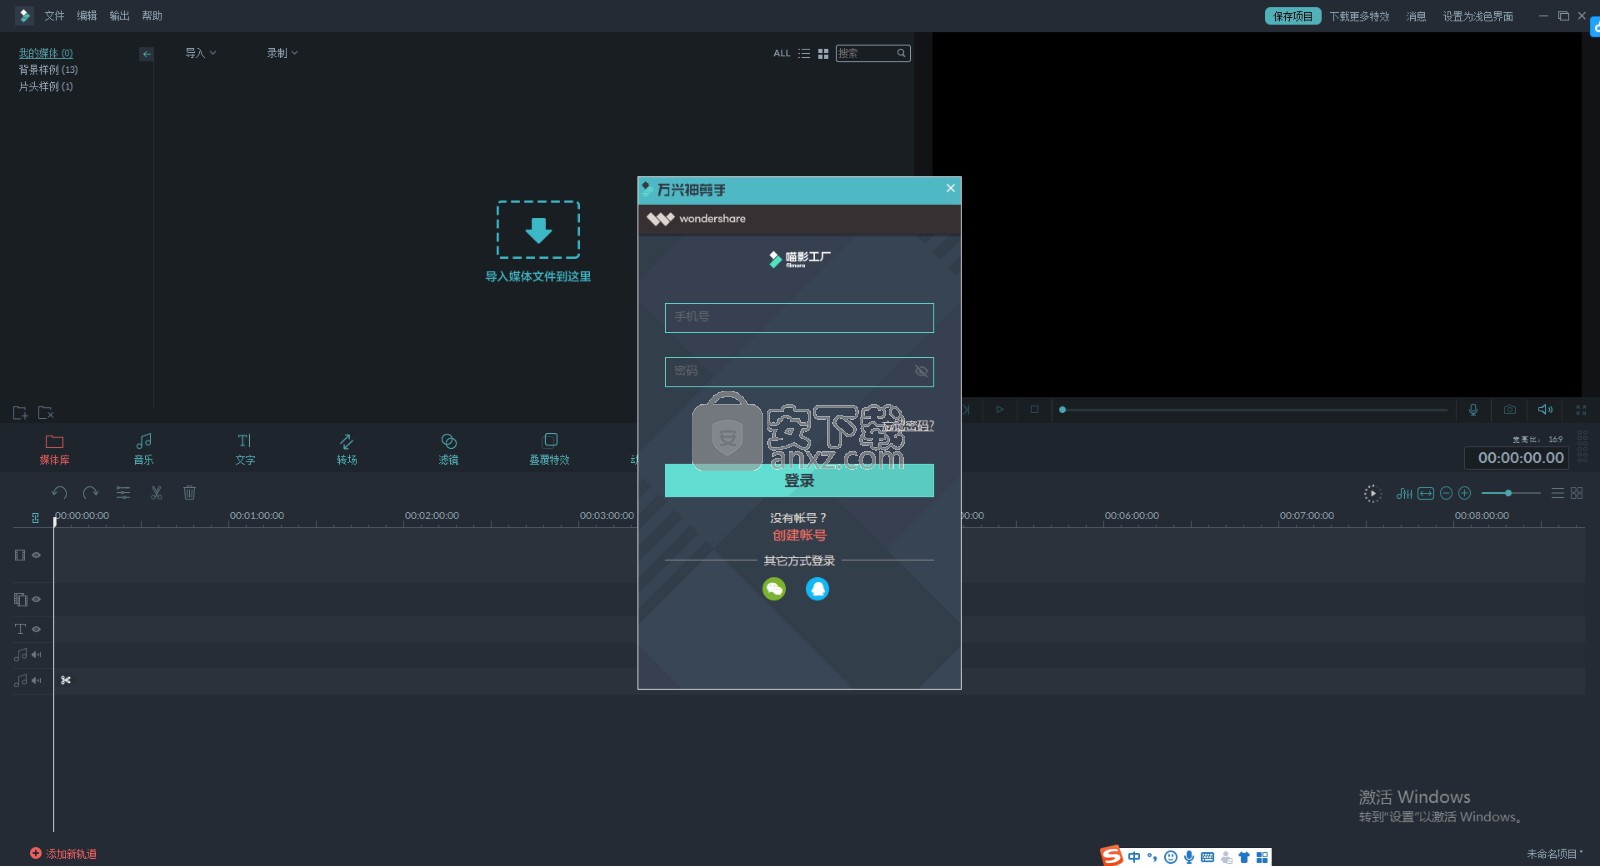Image resolution: width=1600 pixels, height=866 pixels.
Task: Log in with QQ icon
Action: point(818,589)
